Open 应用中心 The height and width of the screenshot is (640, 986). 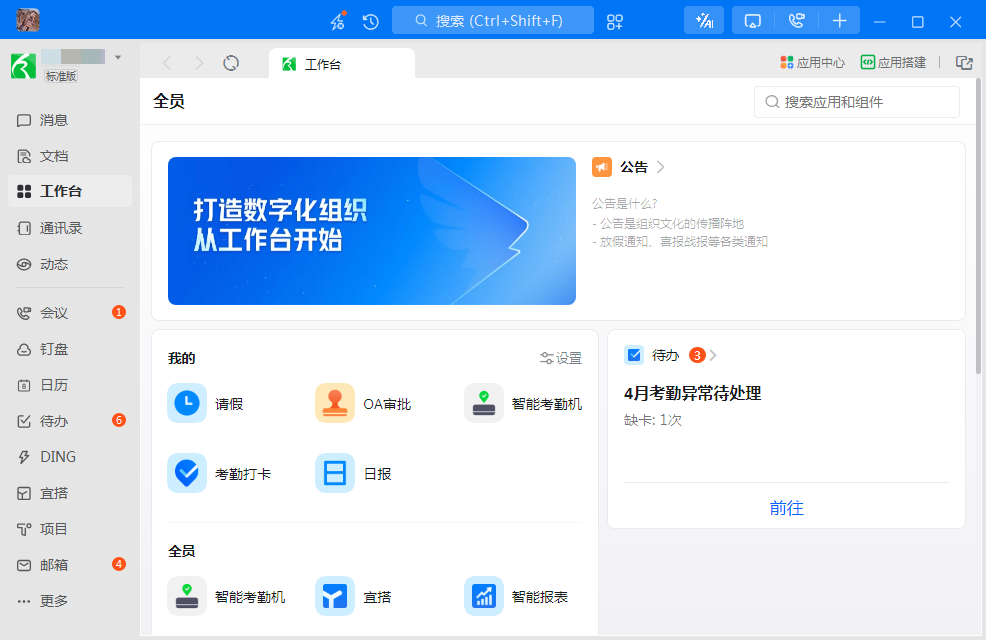pyautogui.click(x=812, y=62)
